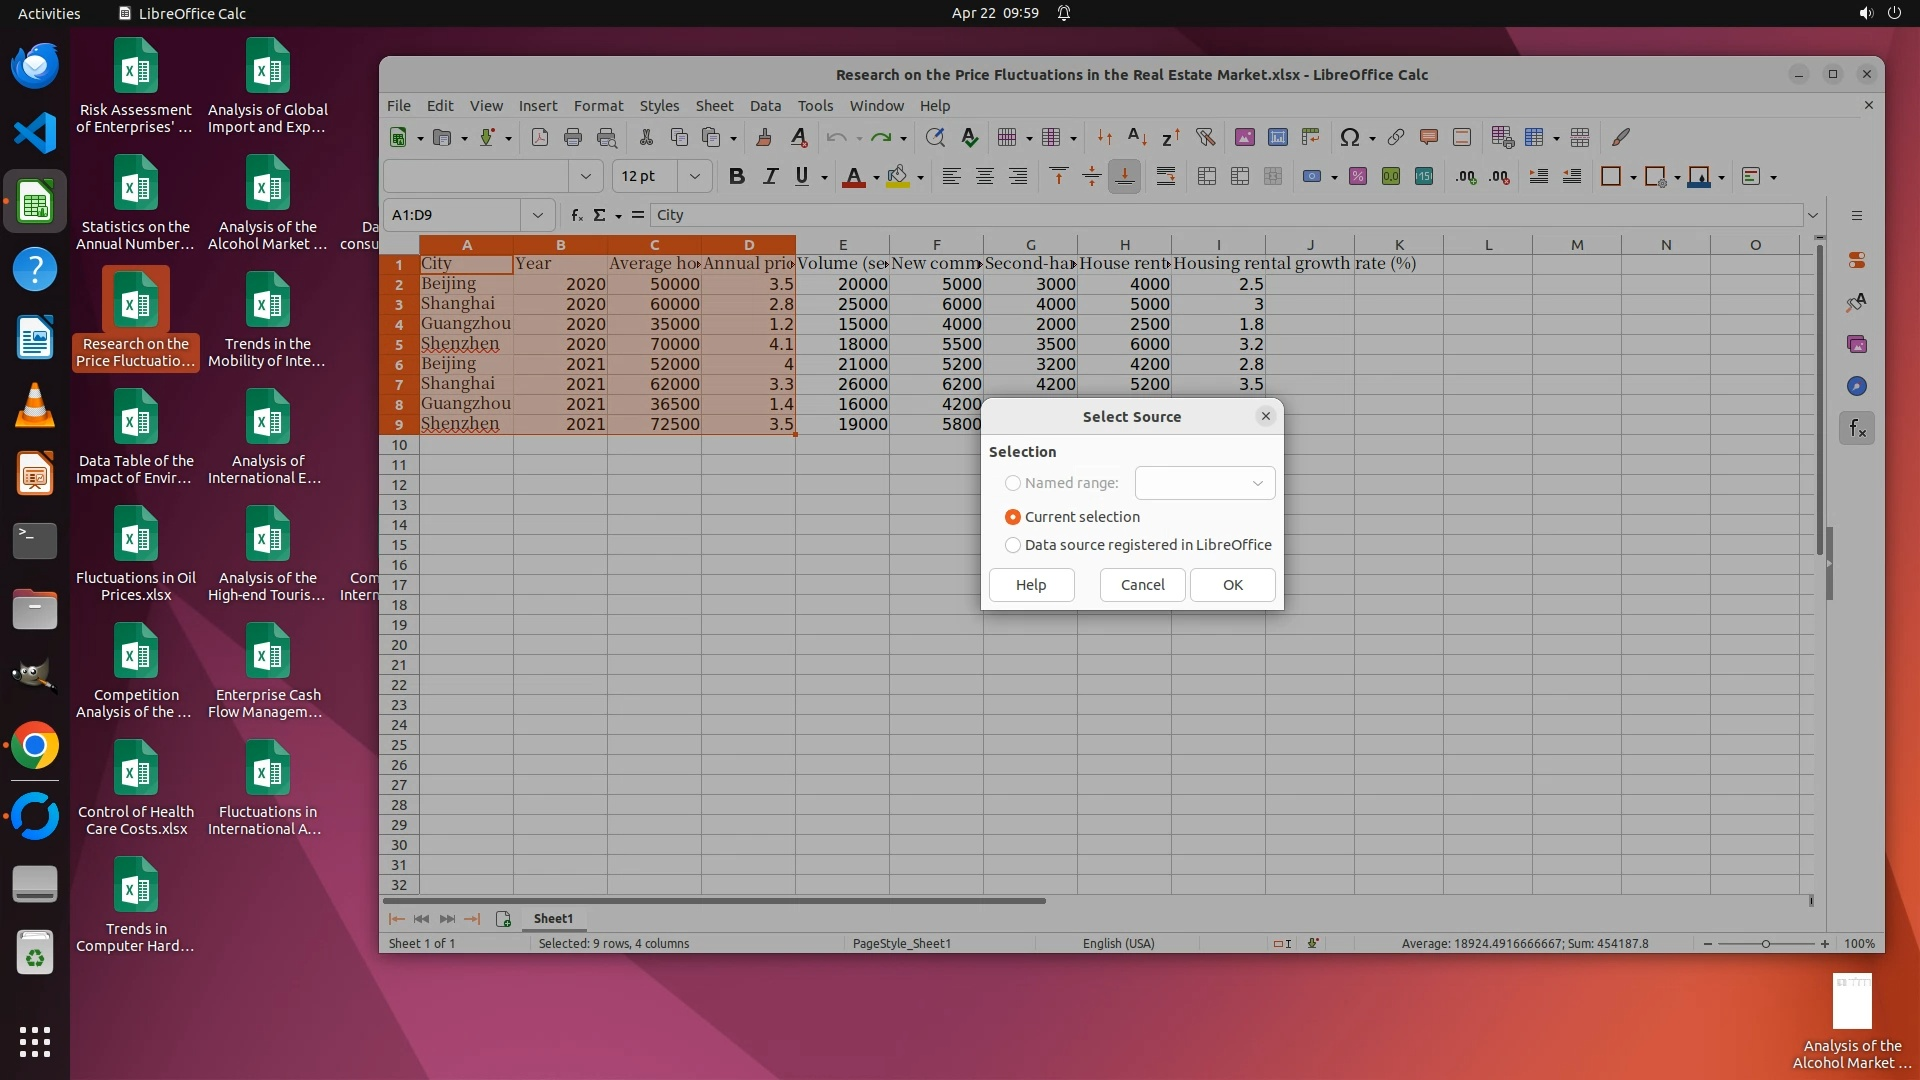This screenshot has height=1080, width=1920.
Task: Open the Data menu
Action: click(x=765, y=106)
